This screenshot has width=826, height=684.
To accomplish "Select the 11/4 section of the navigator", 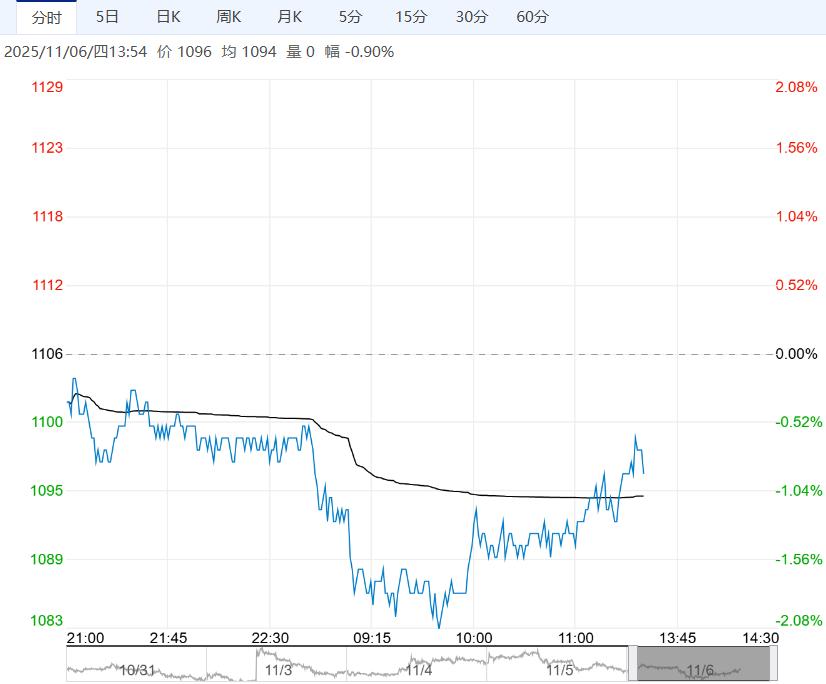I will pos(418,670).
